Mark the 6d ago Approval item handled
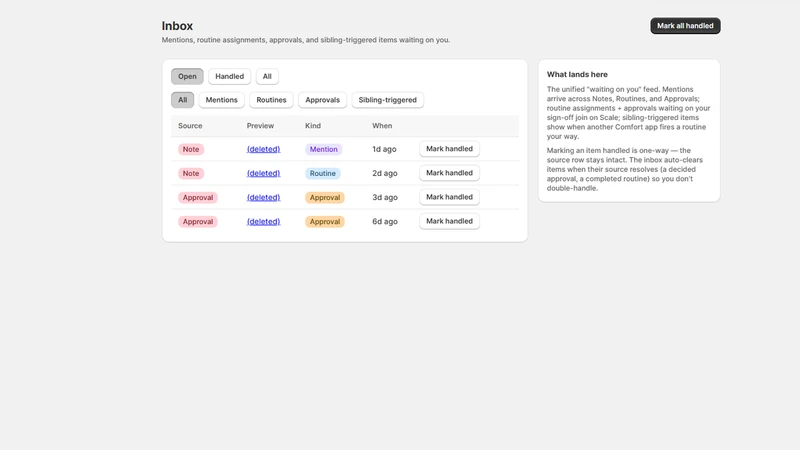Viewport: 800px width, 450px height. (449, 221)
